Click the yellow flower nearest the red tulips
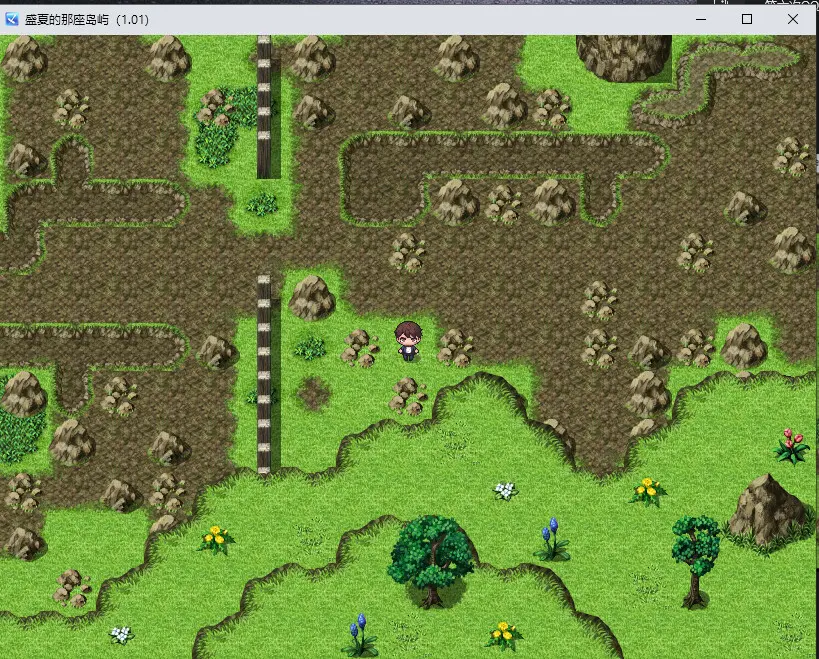Image resolution: width=819 pixels, height=659 pixels. [647, 491]
